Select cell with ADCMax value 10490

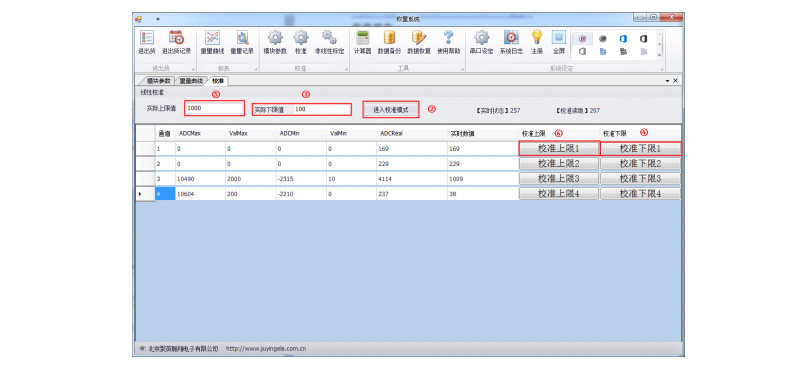coord(200,178)
